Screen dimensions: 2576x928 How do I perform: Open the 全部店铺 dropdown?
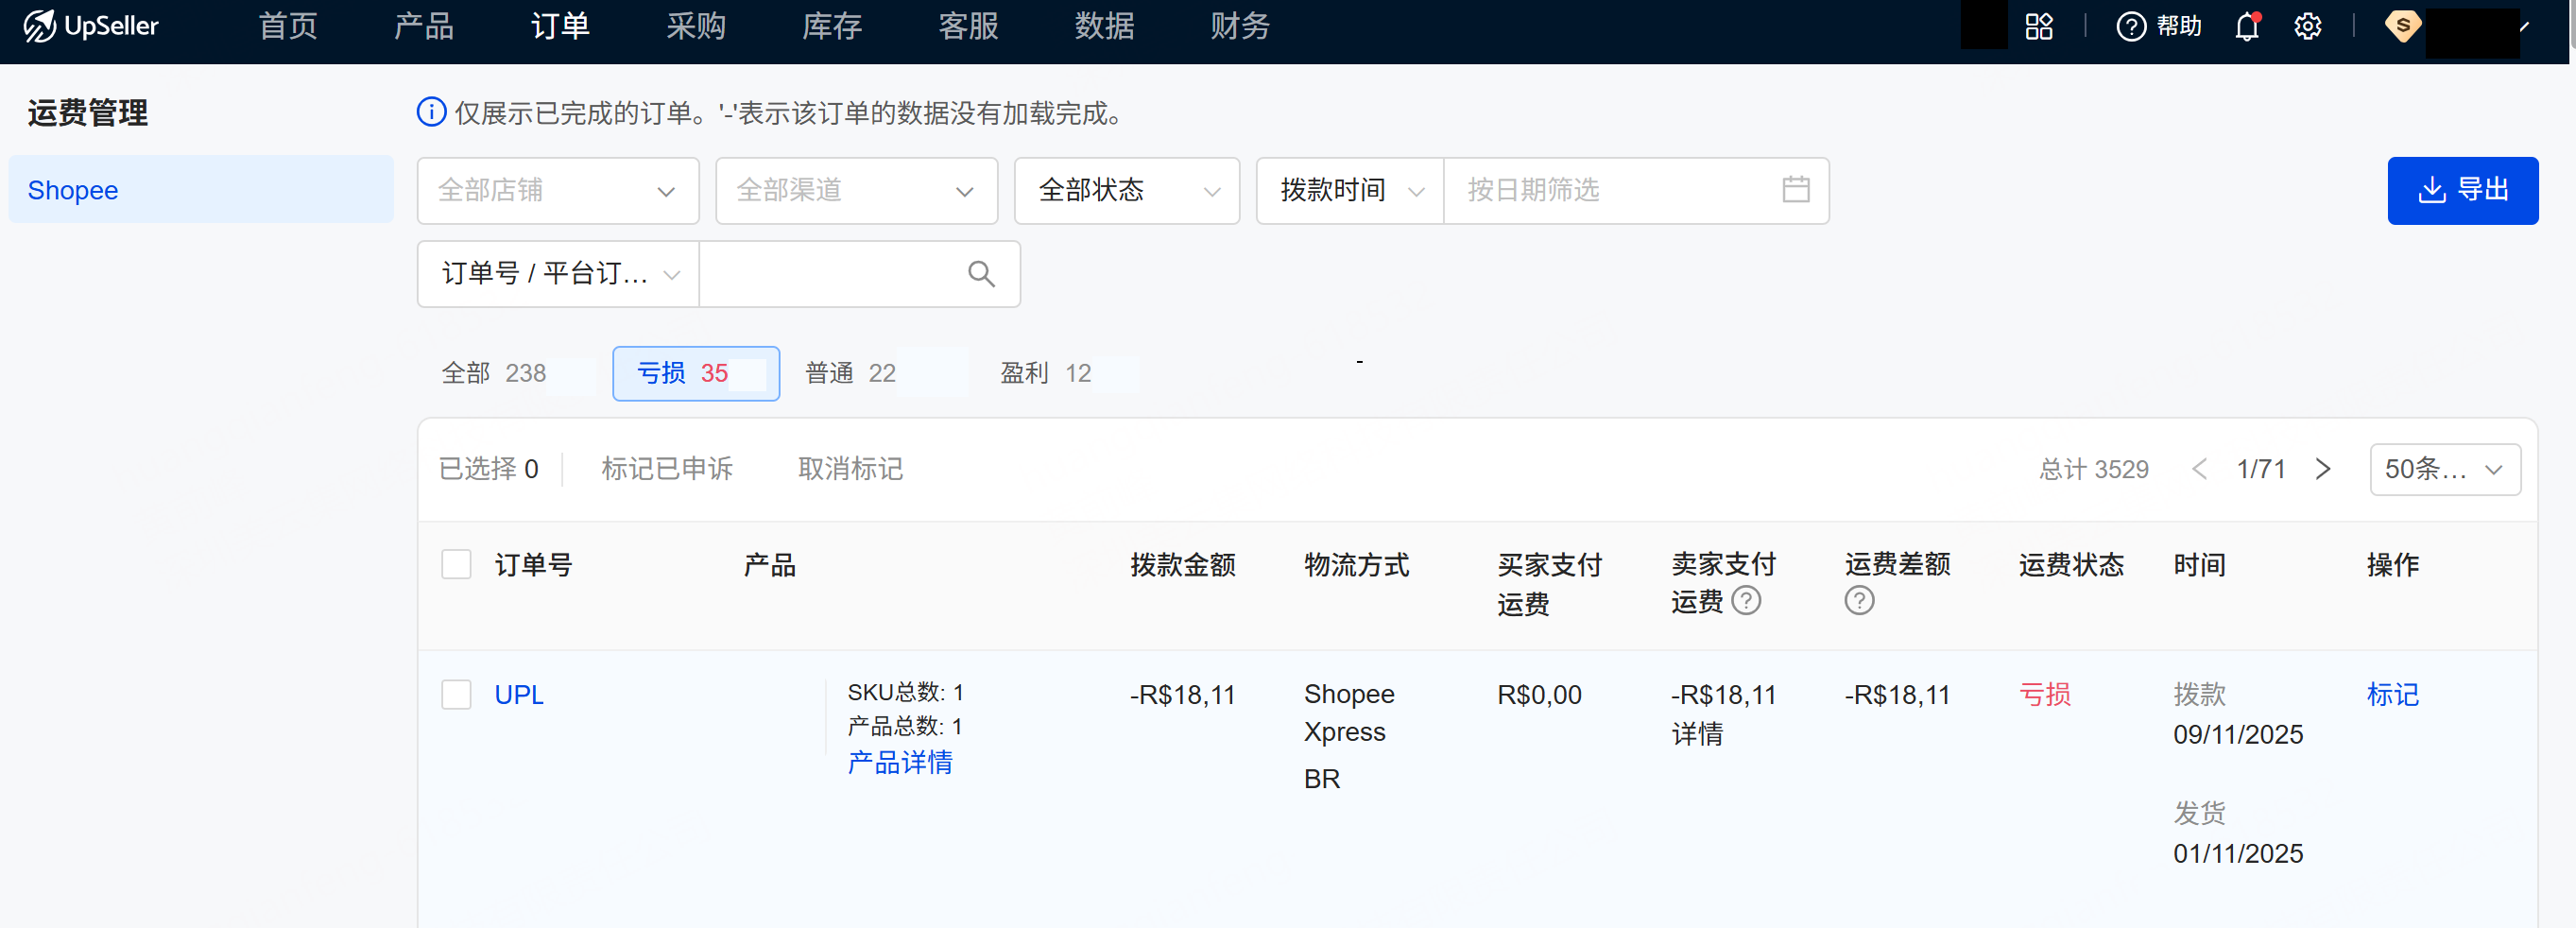[x=557, y=190]
